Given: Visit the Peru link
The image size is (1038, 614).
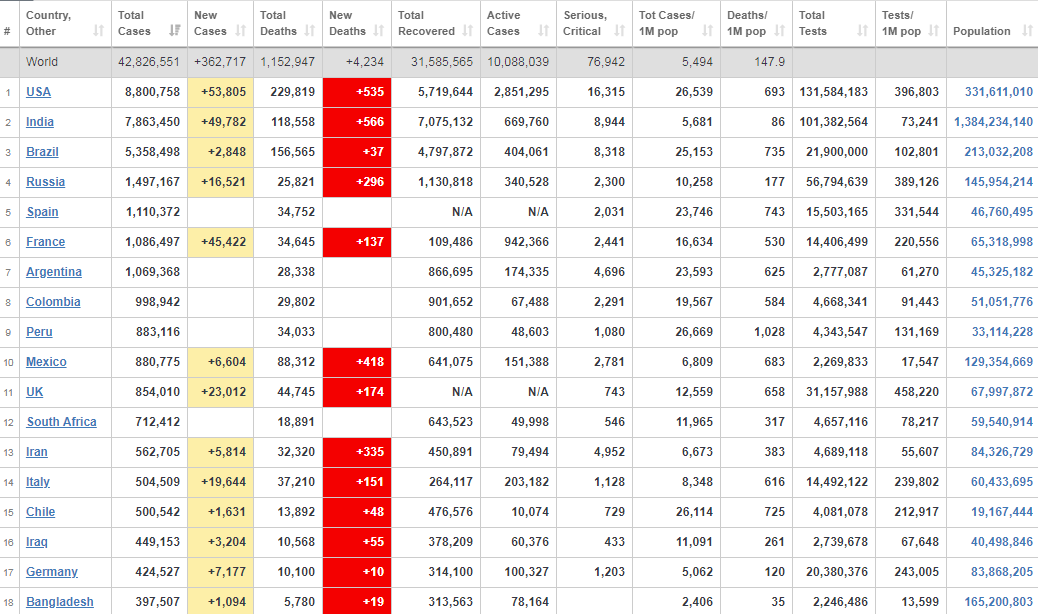Looking at the screenshot, I should coord(39,332).
